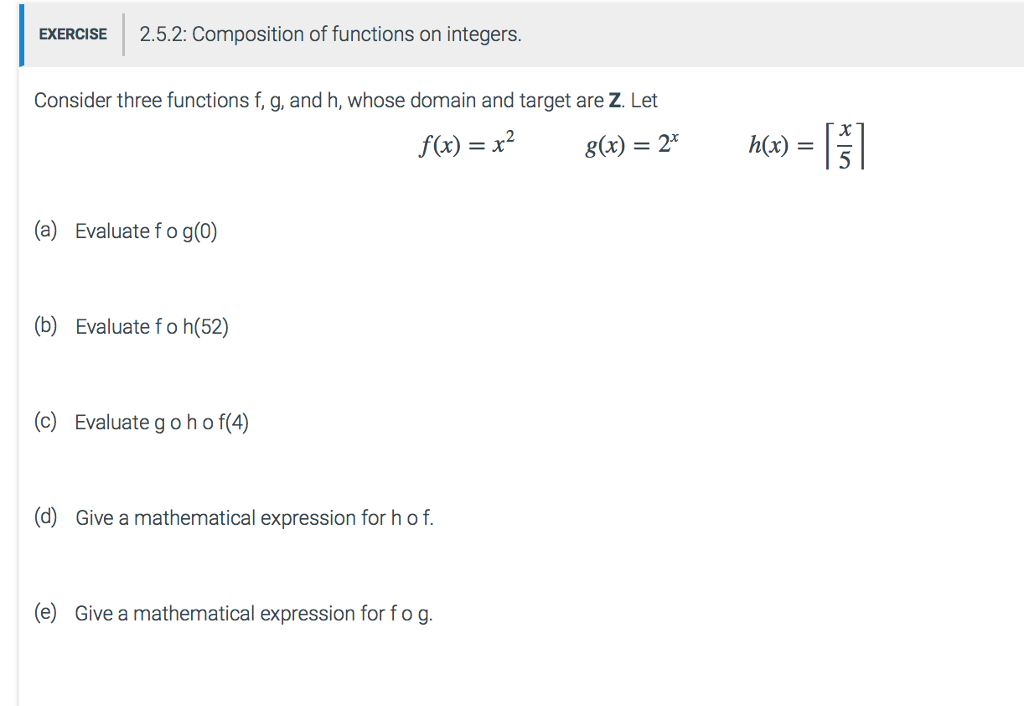Click the bold Z symbol in the intro sentence
Screen dimensions: 1024x706
615,101
